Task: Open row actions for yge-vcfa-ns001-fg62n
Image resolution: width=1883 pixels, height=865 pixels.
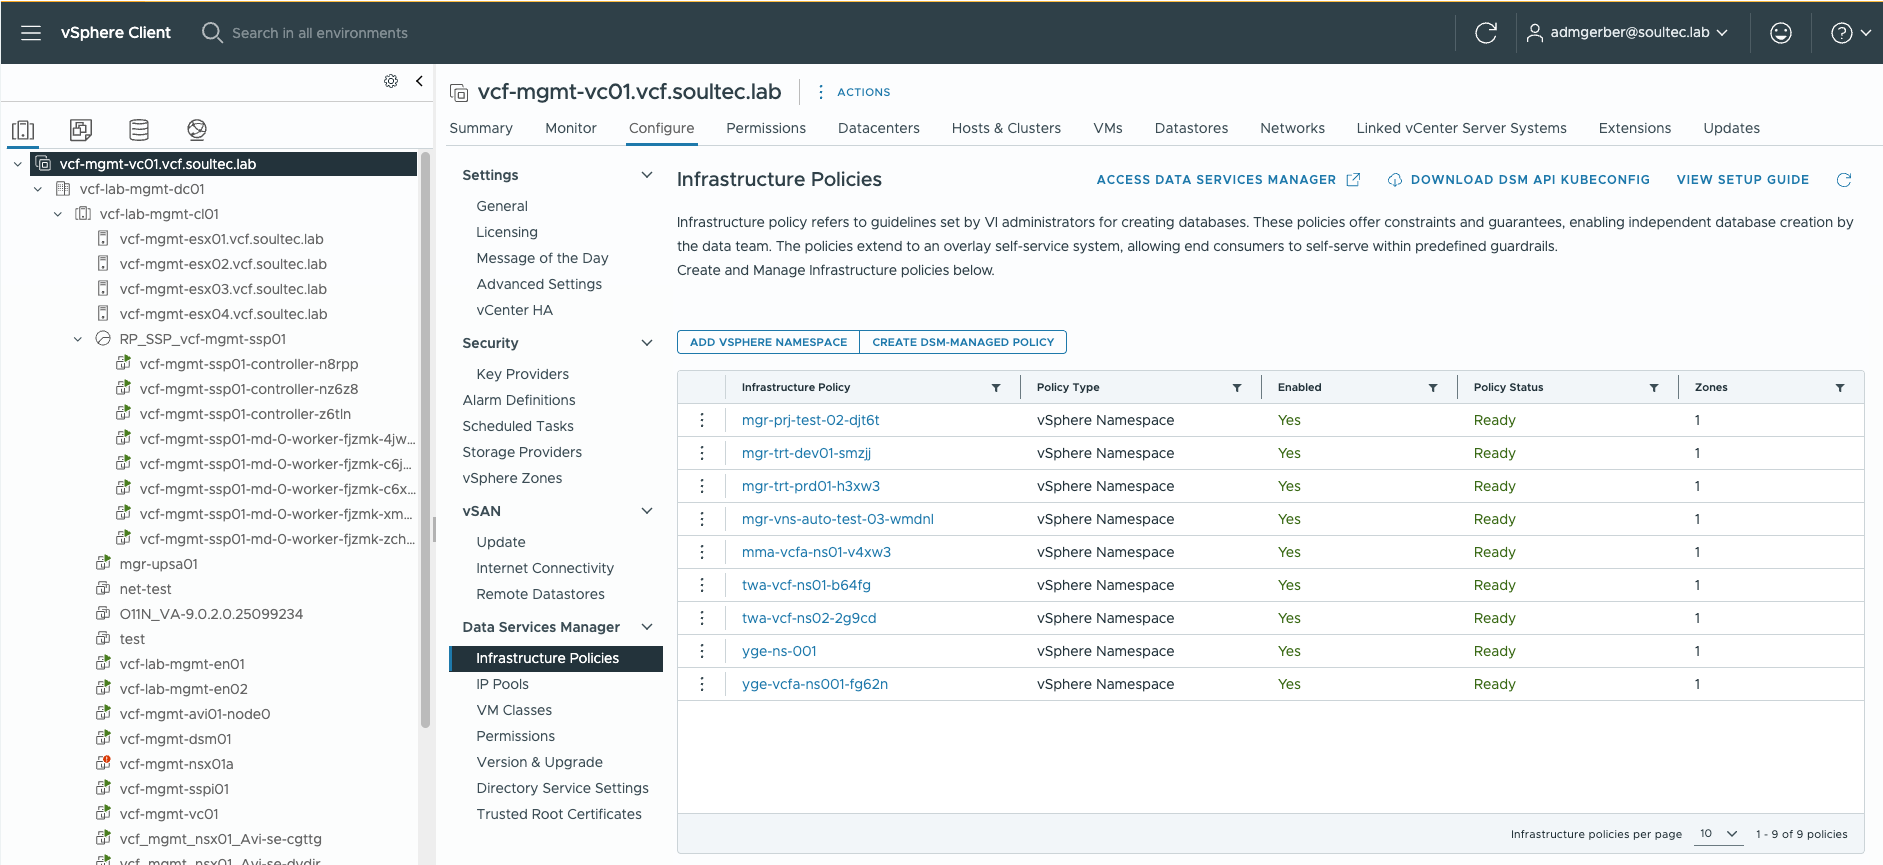Action: pyautogui.click(x=702, y=684)
